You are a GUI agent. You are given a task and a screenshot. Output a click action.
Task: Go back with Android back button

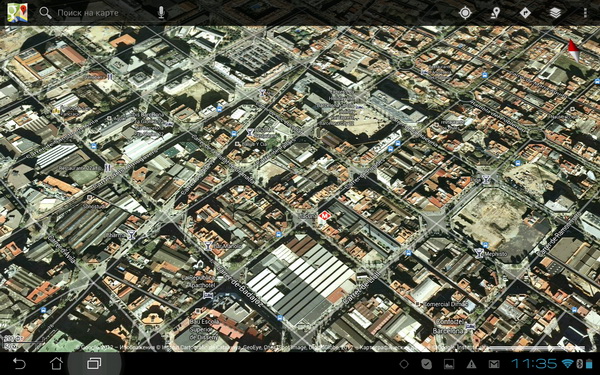click(x=19, y=363)
